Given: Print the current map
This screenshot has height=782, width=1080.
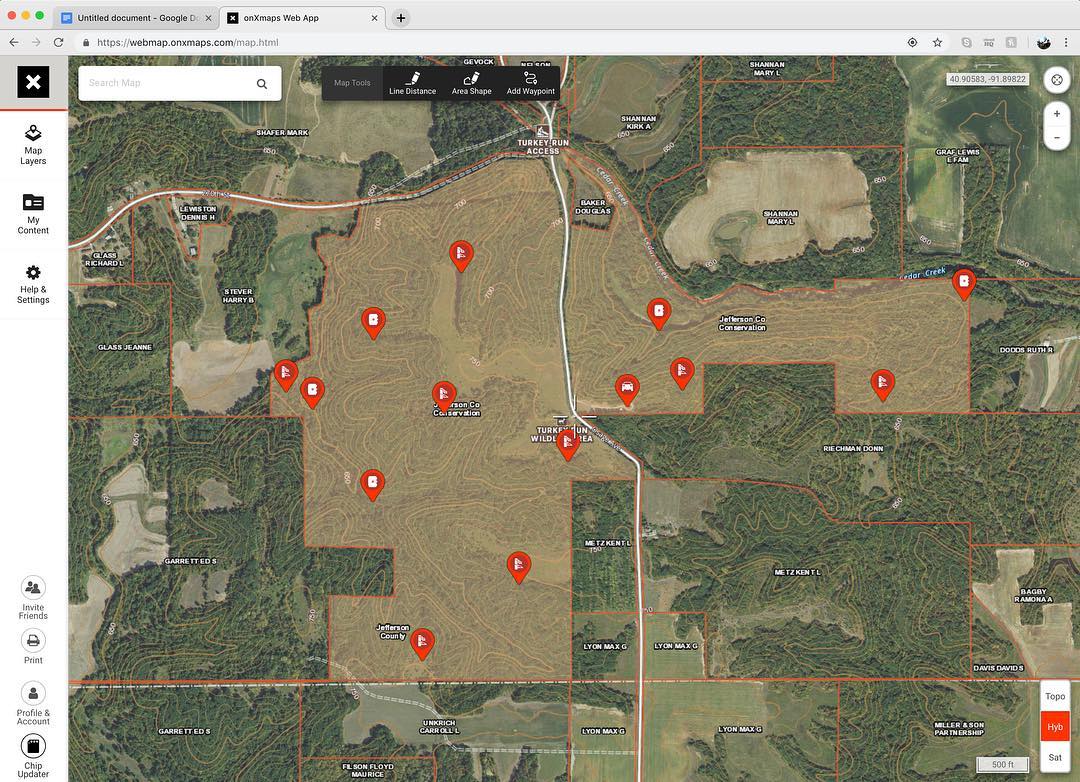Looking at the screenshot, I should click(x=33, y=646).
